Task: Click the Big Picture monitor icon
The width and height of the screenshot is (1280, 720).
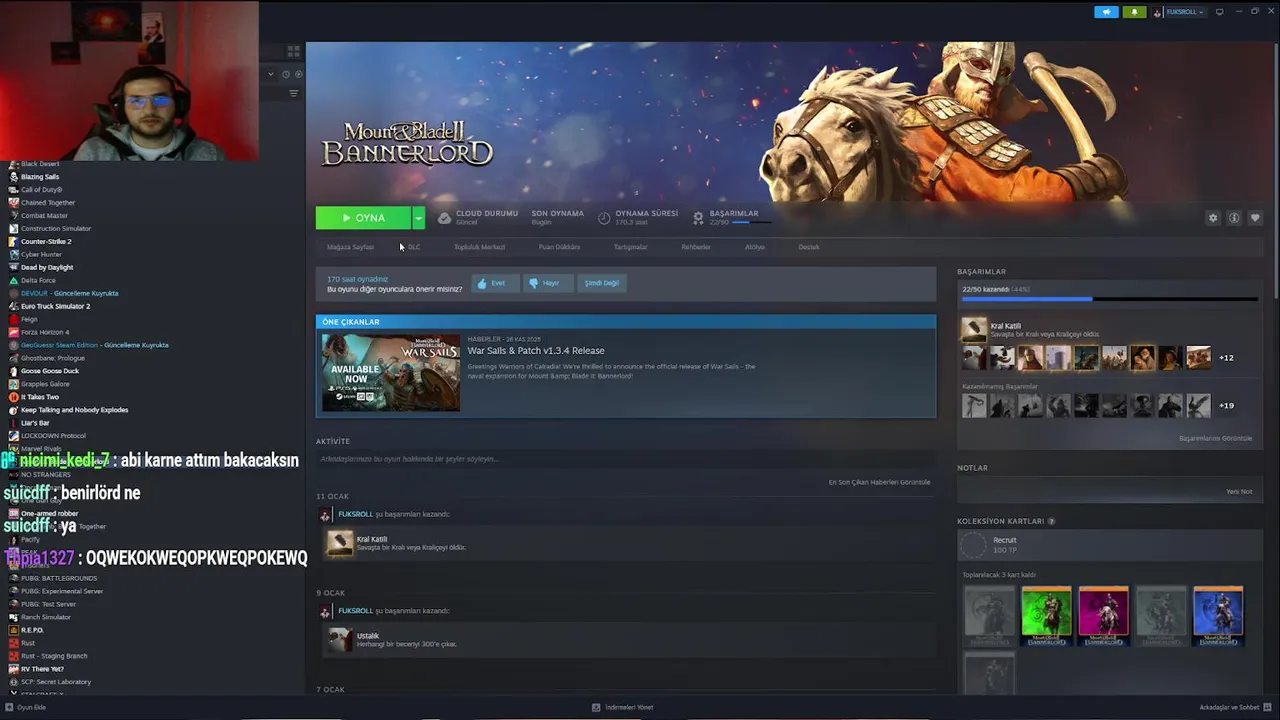Action: [1219, 12]
